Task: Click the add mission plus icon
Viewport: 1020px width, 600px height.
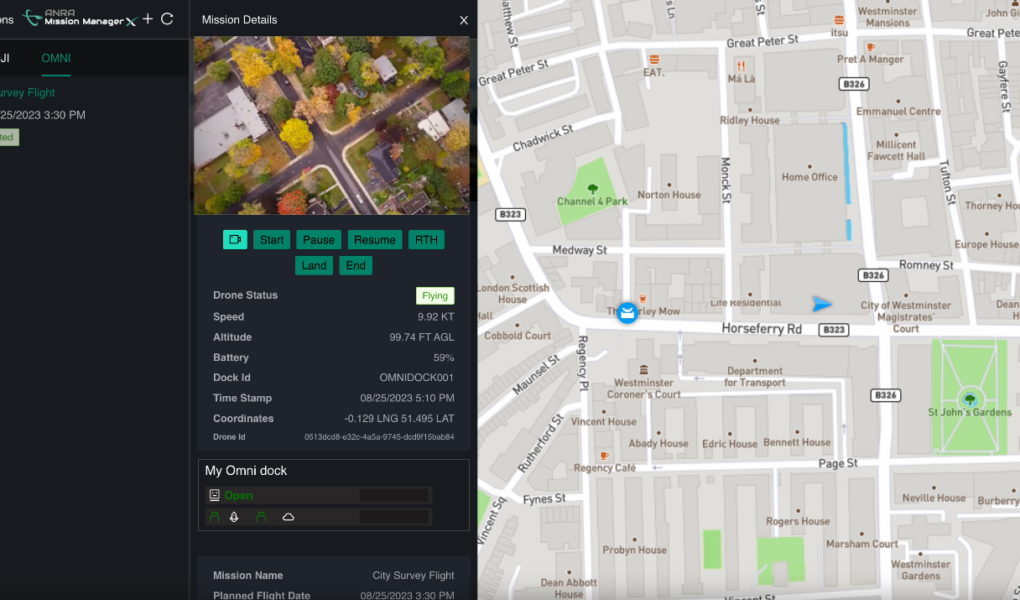Action: [148, 19]
